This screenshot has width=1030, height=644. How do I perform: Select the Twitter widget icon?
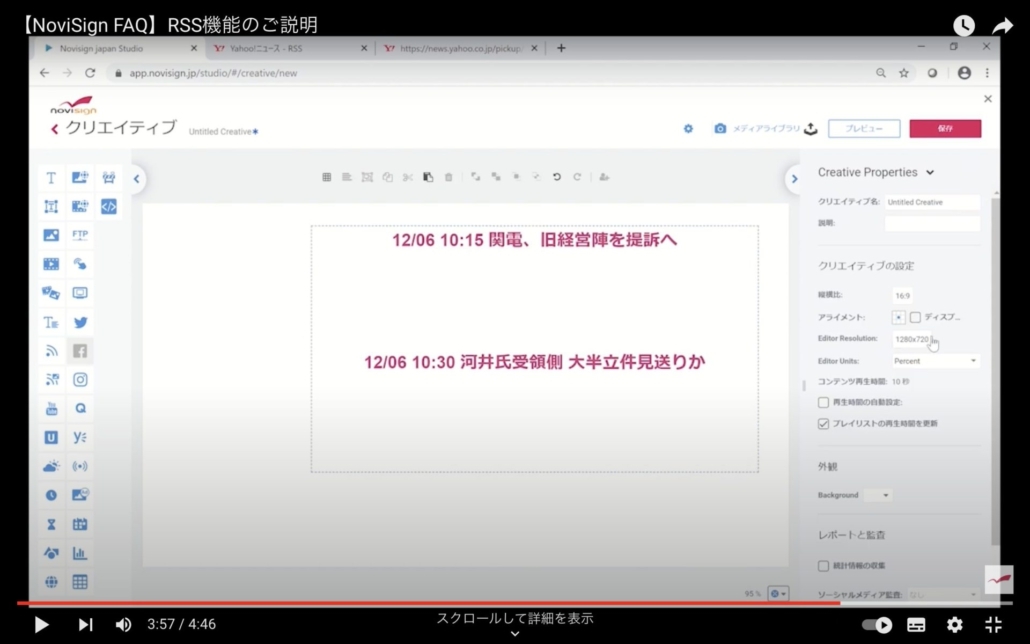pyautogui.click(x=80, y=322)
